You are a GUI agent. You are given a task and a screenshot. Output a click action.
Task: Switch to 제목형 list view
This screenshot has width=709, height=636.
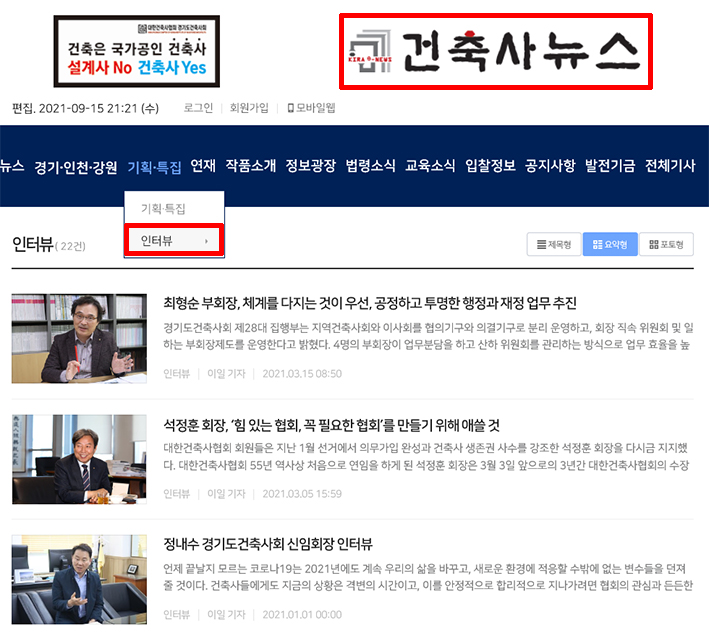pos(554,245)
